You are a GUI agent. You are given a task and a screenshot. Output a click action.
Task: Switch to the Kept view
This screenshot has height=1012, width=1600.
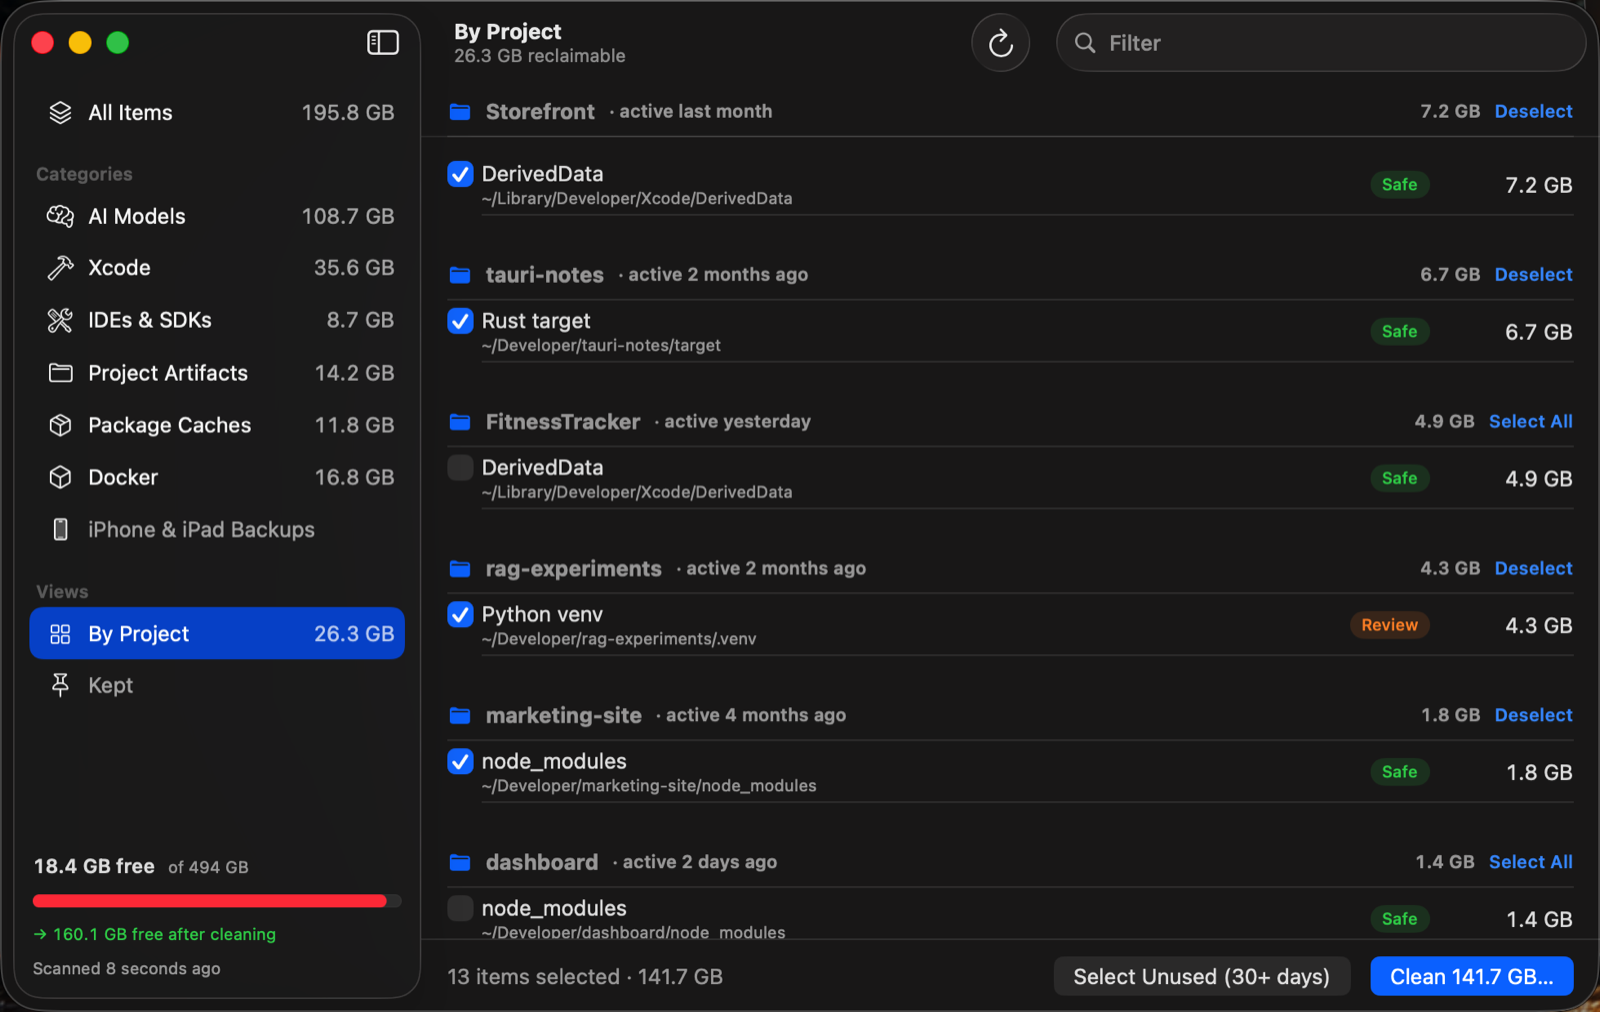(x=217, y=685)
